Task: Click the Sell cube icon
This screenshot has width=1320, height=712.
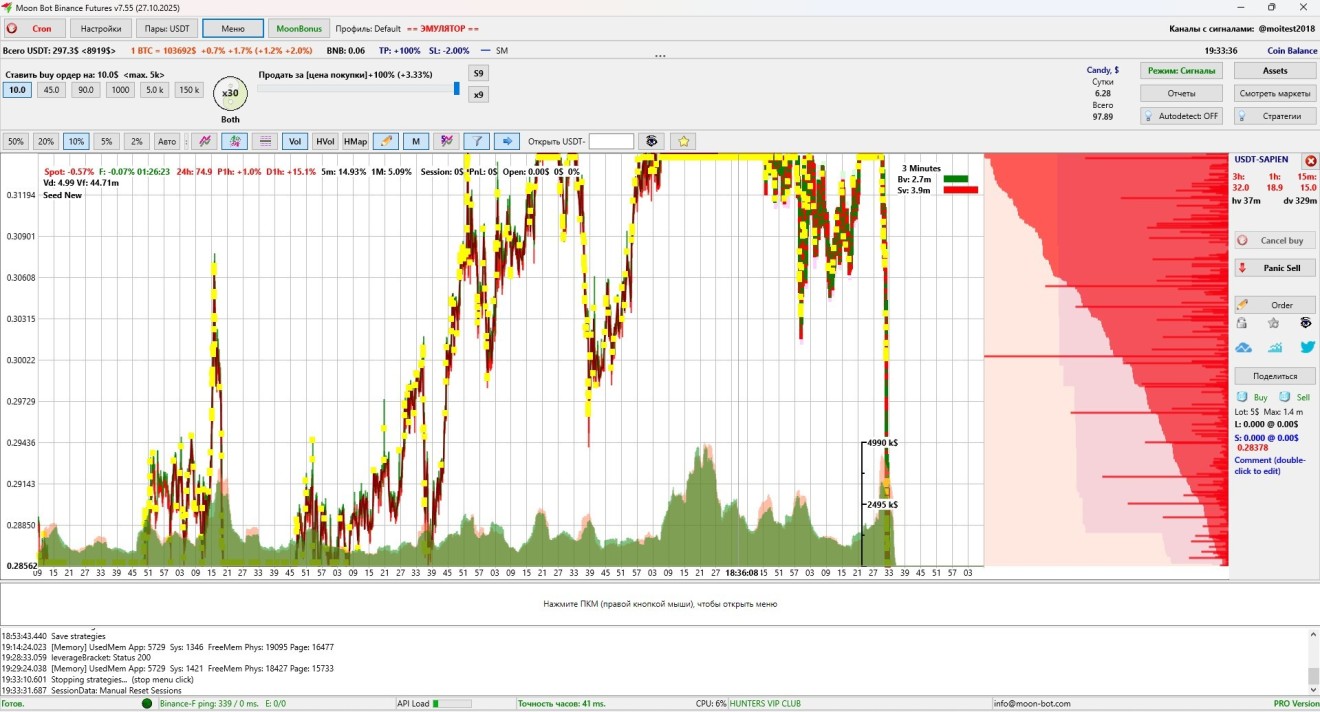Action: (1285, 397)
